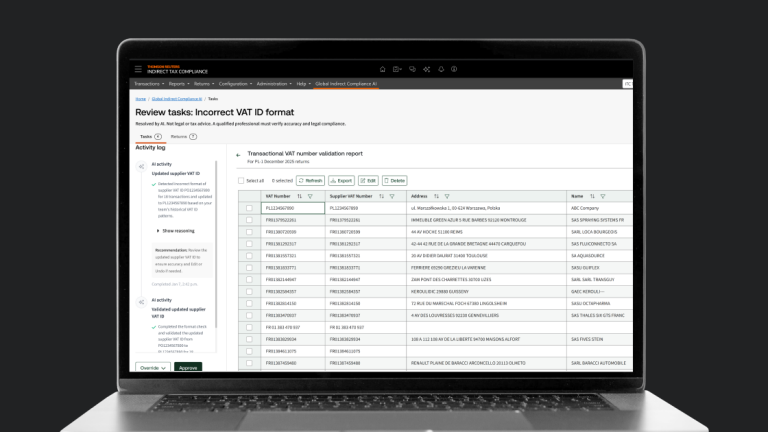Click the Delete button
The image size is (768, 432).
tap(394, 181)
